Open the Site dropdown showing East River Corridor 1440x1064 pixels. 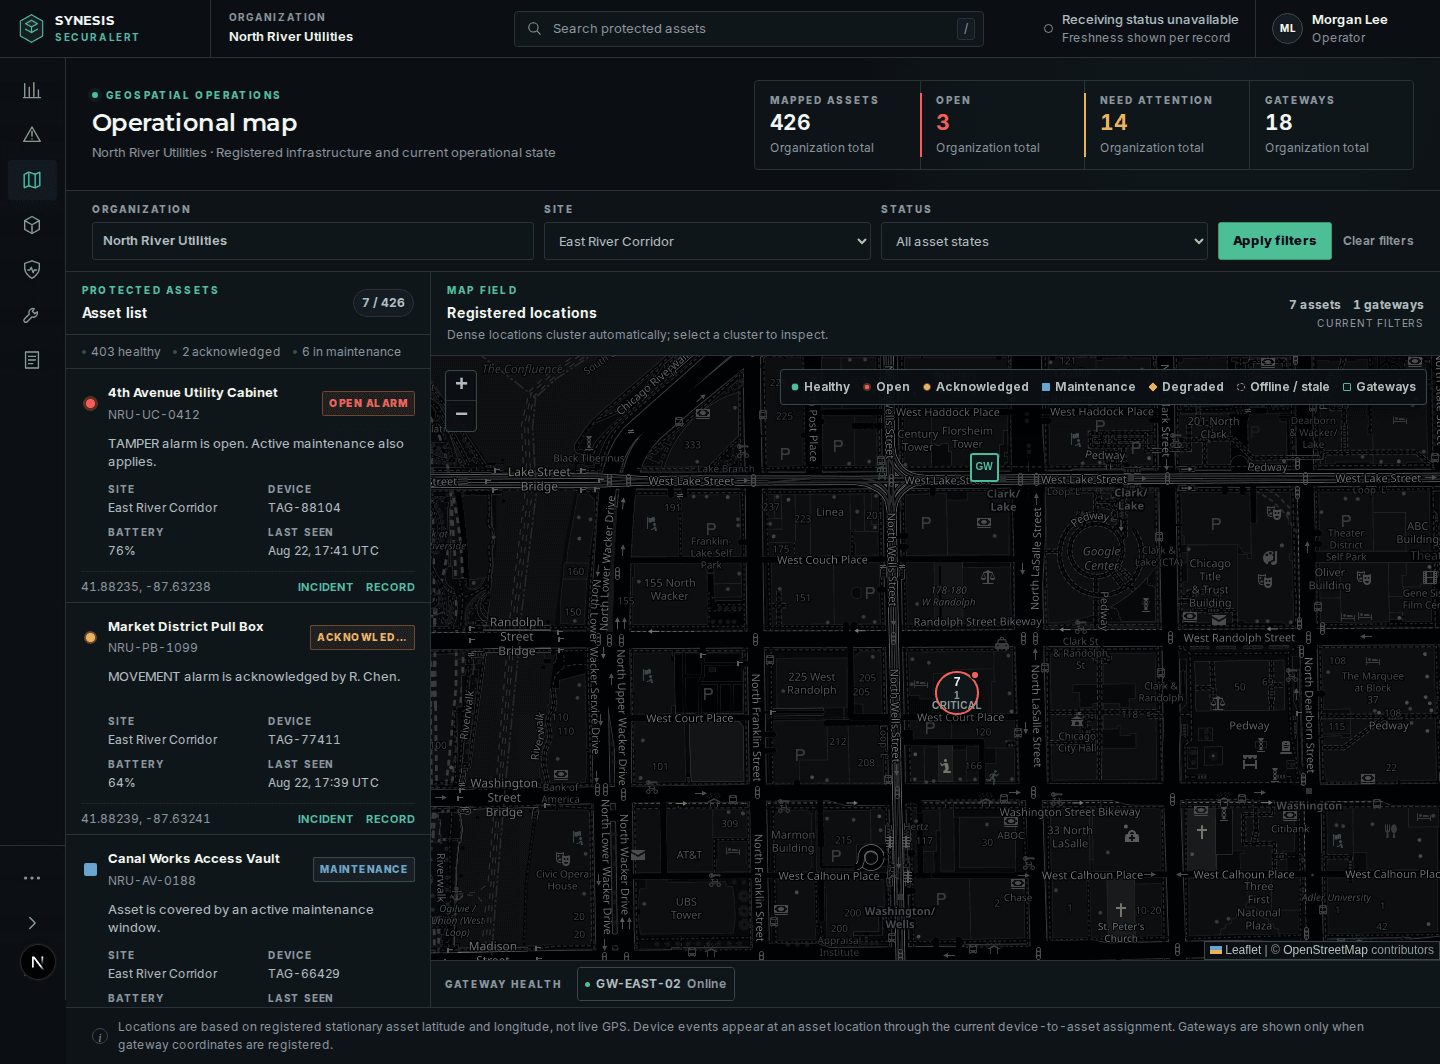(x=707, y=241)
